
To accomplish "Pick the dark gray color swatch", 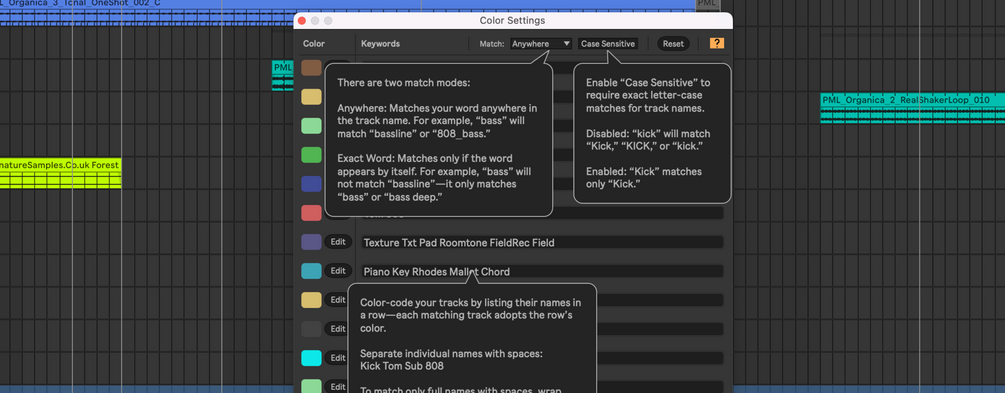I will [x=311, y=329].
